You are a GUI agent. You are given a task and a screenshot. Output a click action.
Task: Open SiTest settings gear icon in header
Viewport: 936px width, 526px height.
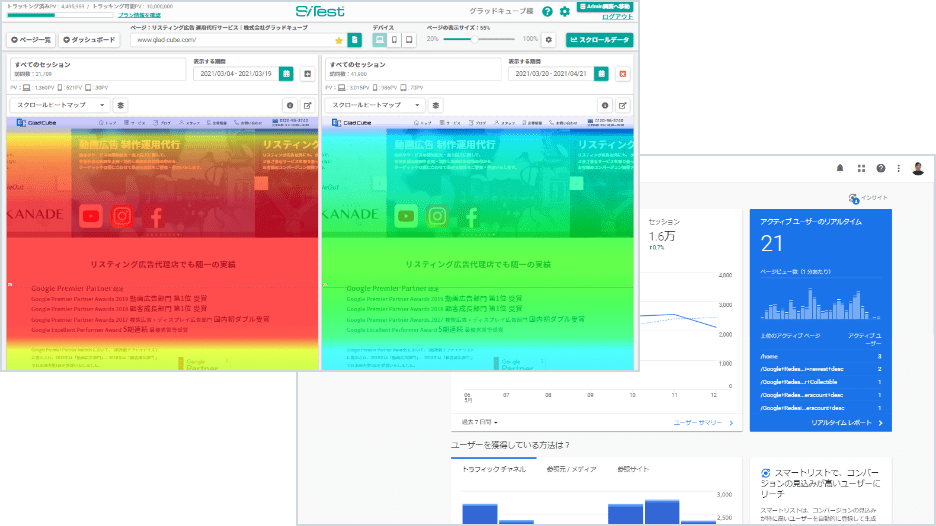(565, 12)
